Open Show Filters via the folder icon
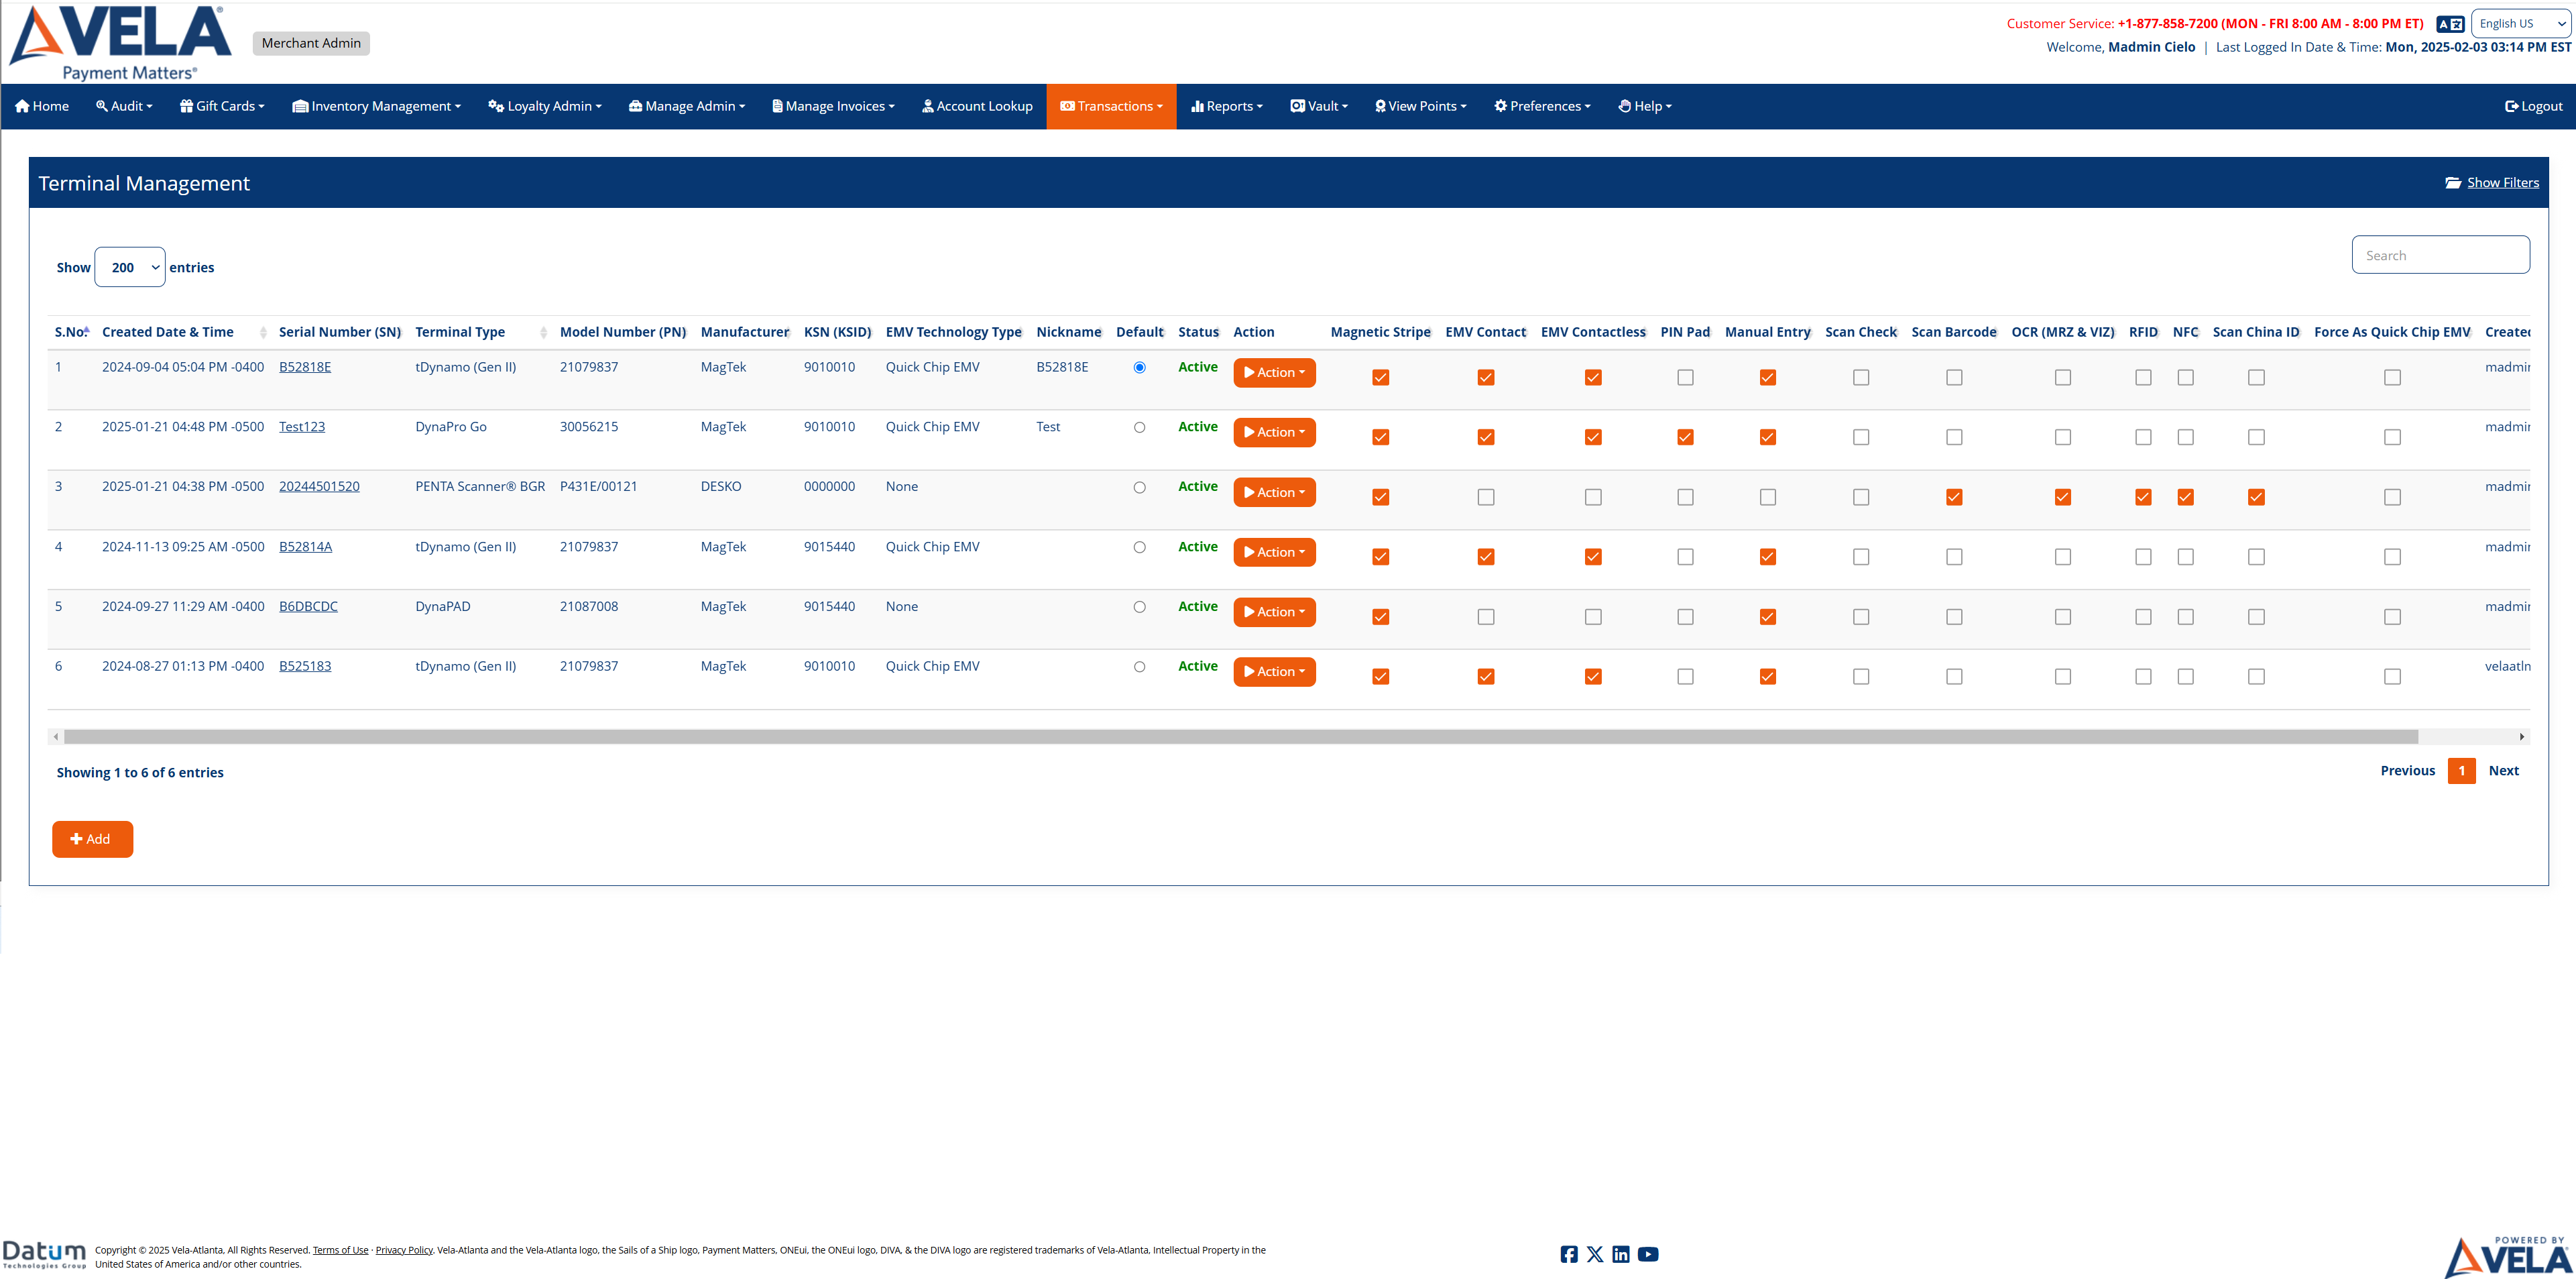2576x1279 pixels. 2454,182
